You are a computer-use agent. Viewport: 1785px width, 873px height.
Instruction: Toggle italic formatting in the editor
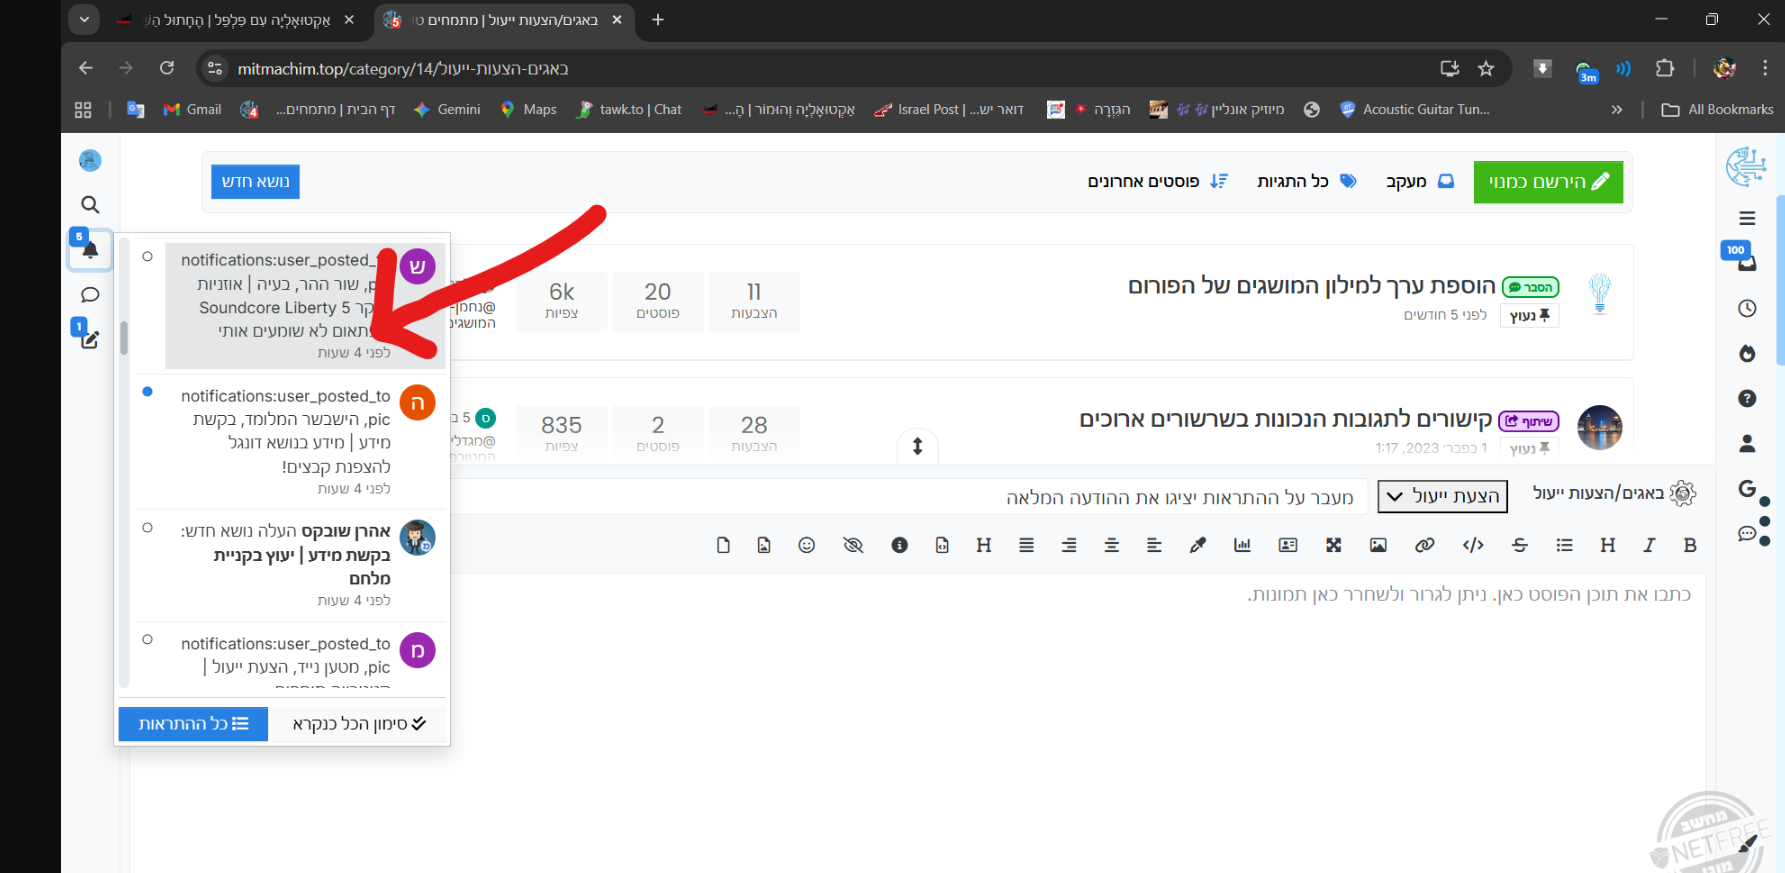coord(1648,545)
